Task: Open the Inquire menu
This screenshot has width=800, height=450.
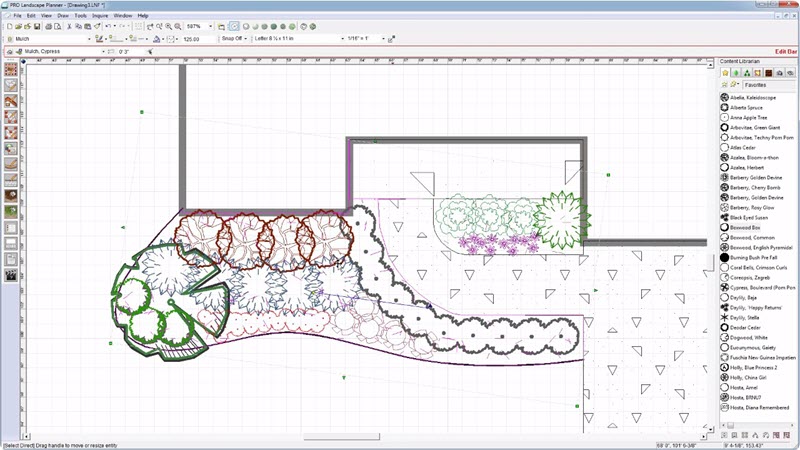Action: click(100, 15)
